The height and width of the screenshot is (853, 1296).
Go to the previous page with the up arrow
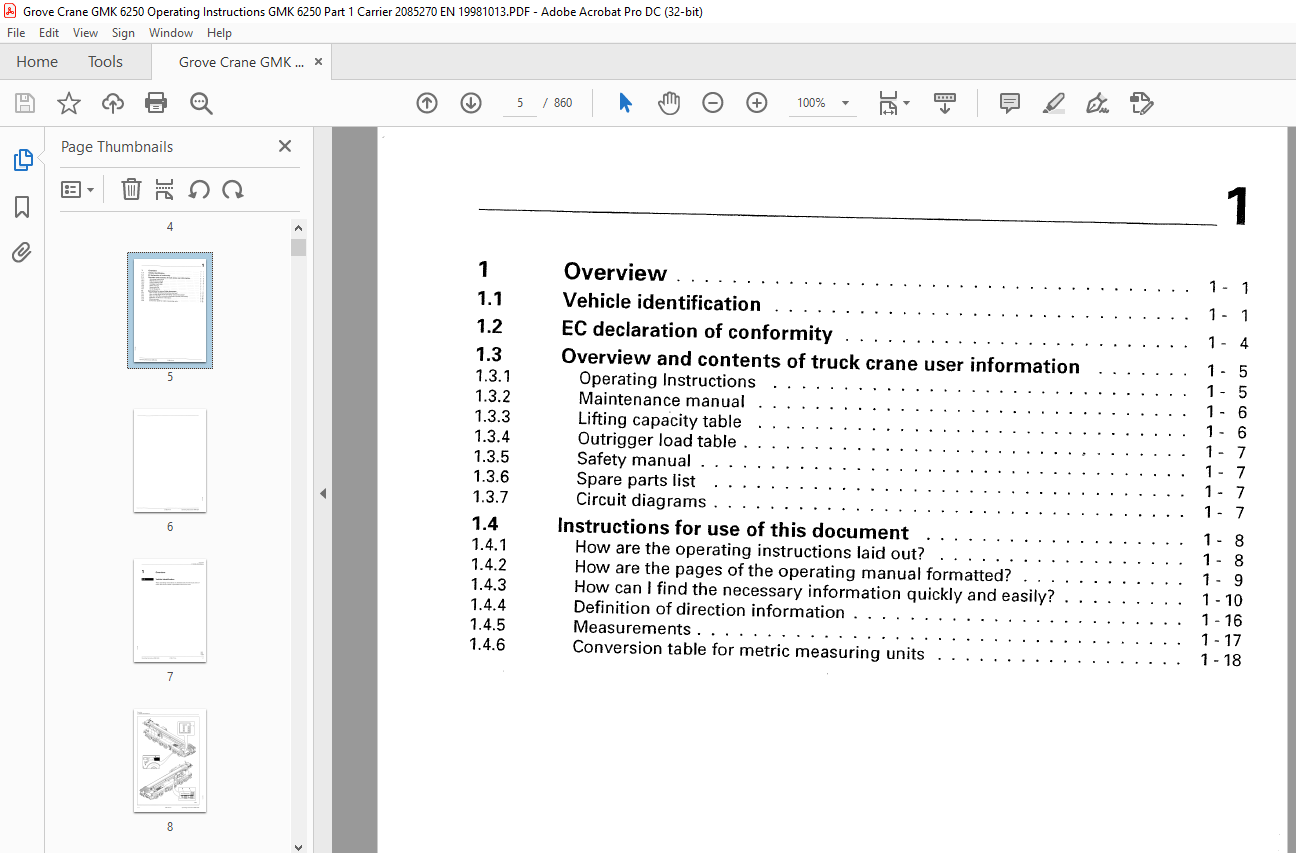point(427,103)
